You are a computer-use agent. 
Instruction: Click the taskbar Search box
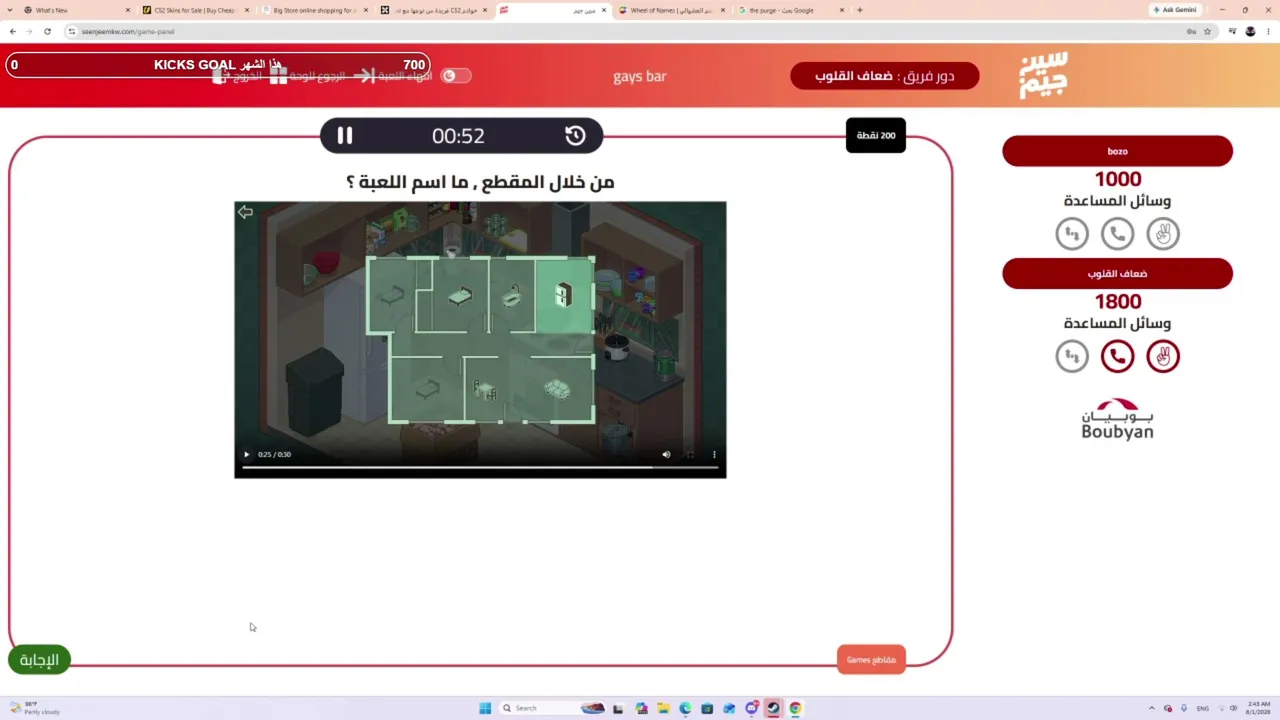tap(554, 708)
